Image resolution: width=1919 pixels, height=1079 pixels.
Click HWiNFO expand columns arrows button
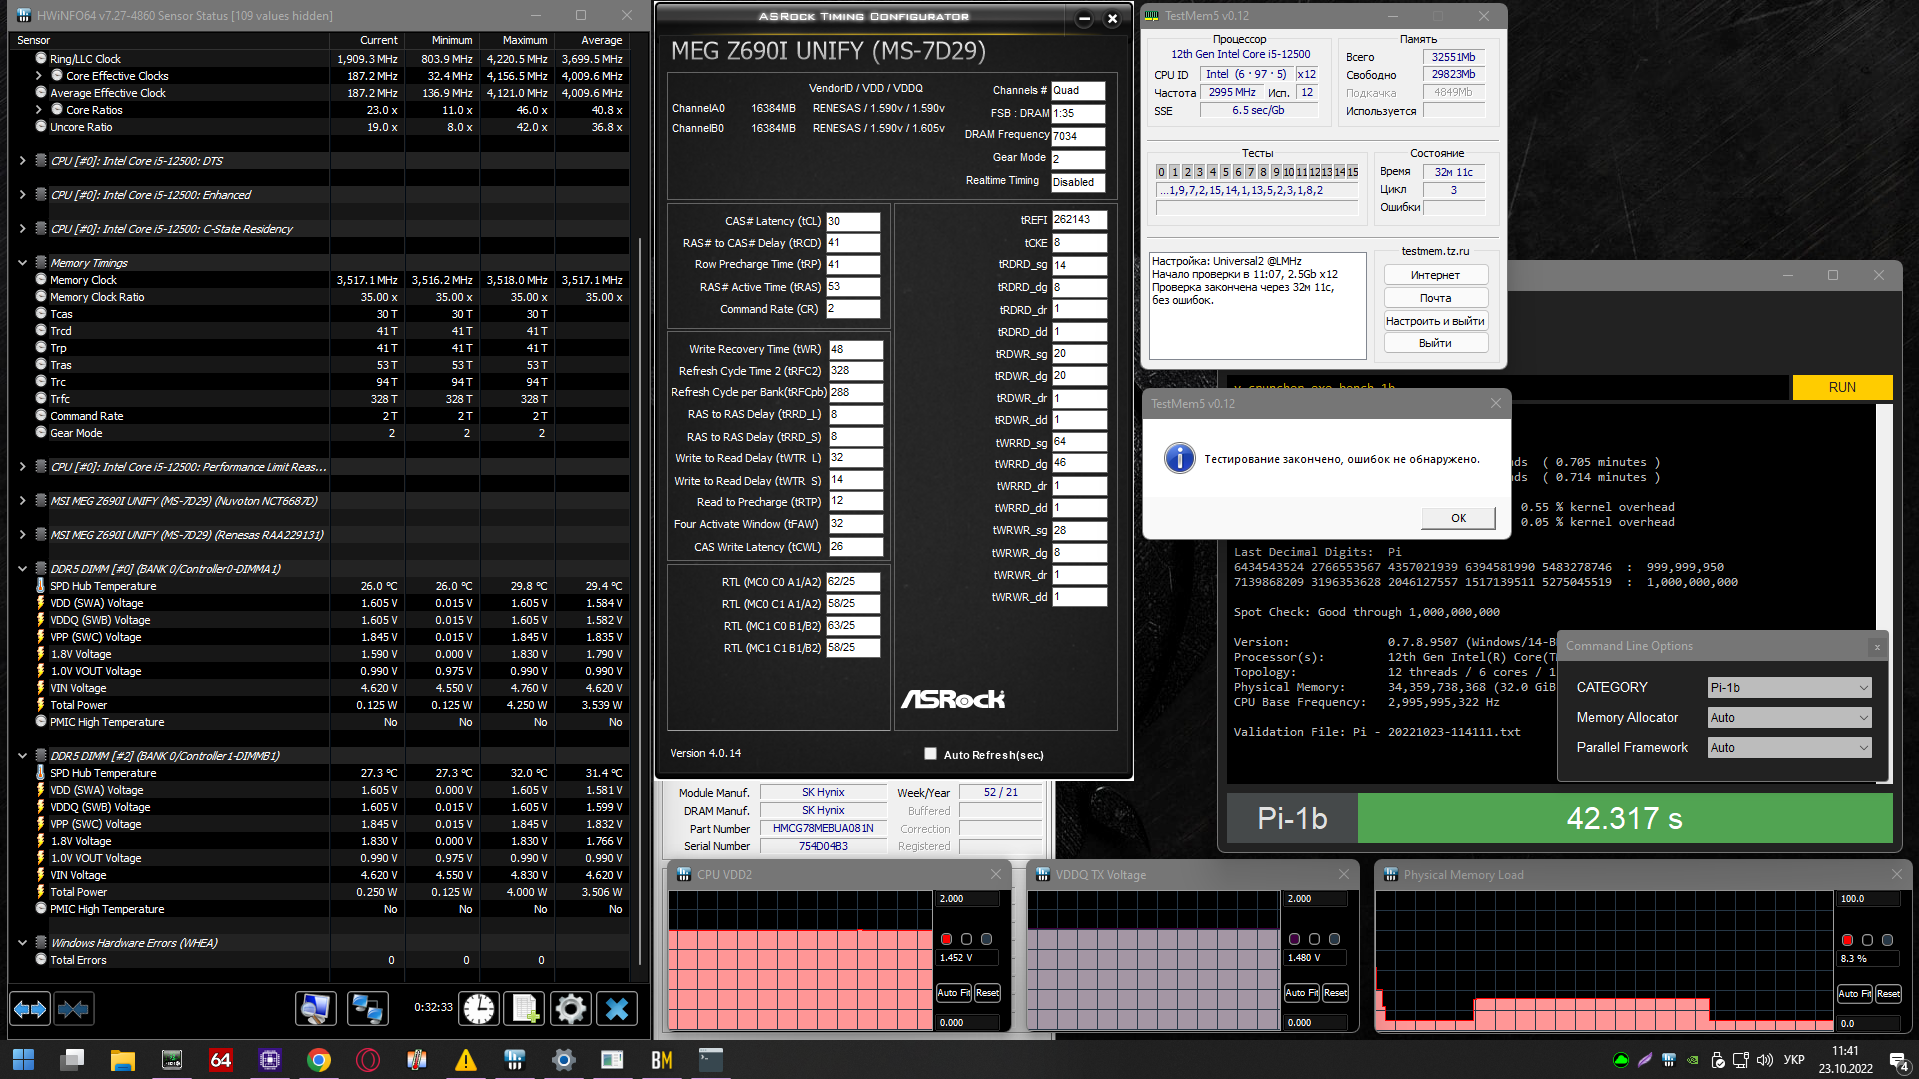coord(30,1009)
